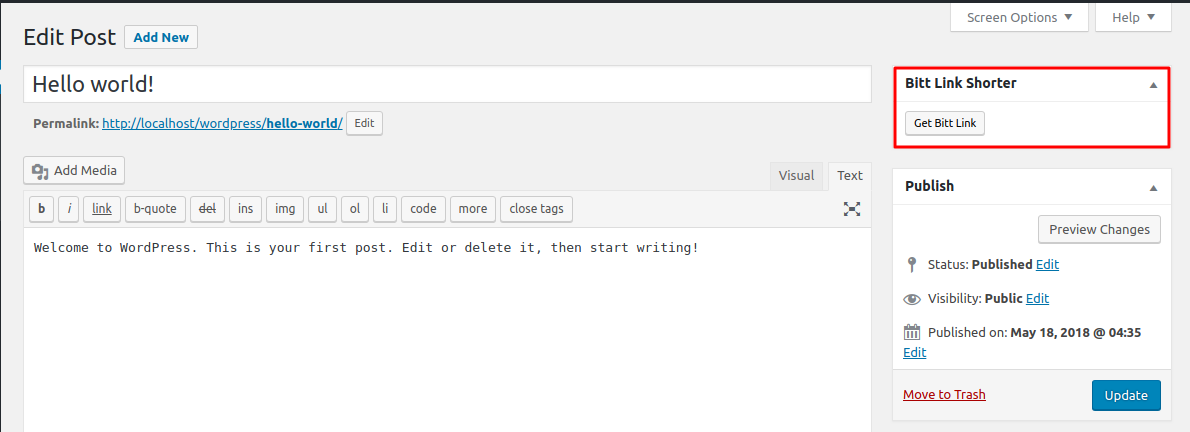The height and width of the screenshot is (432, 1190).
Task: Click the blue Update button
Action: (x=1126, y=395)
